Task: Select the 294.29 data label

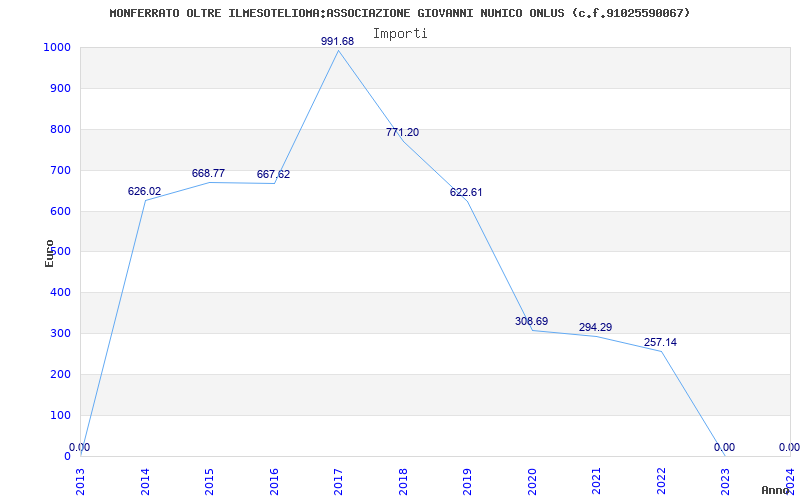Action: [x=595, y=327]
